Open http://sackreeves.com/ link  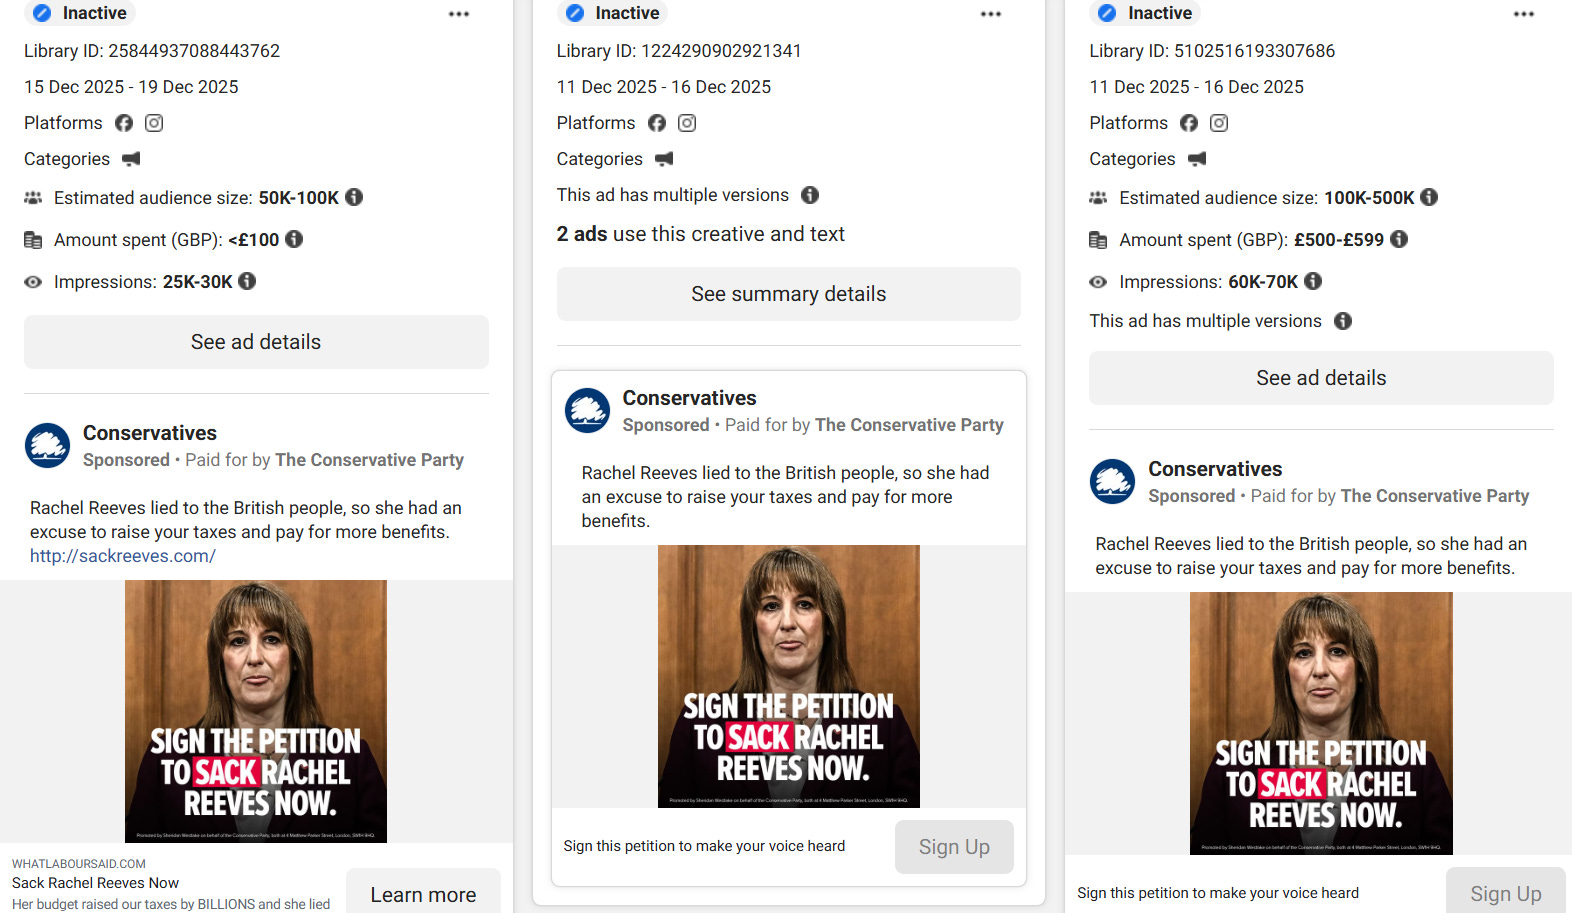click(123, 556)
